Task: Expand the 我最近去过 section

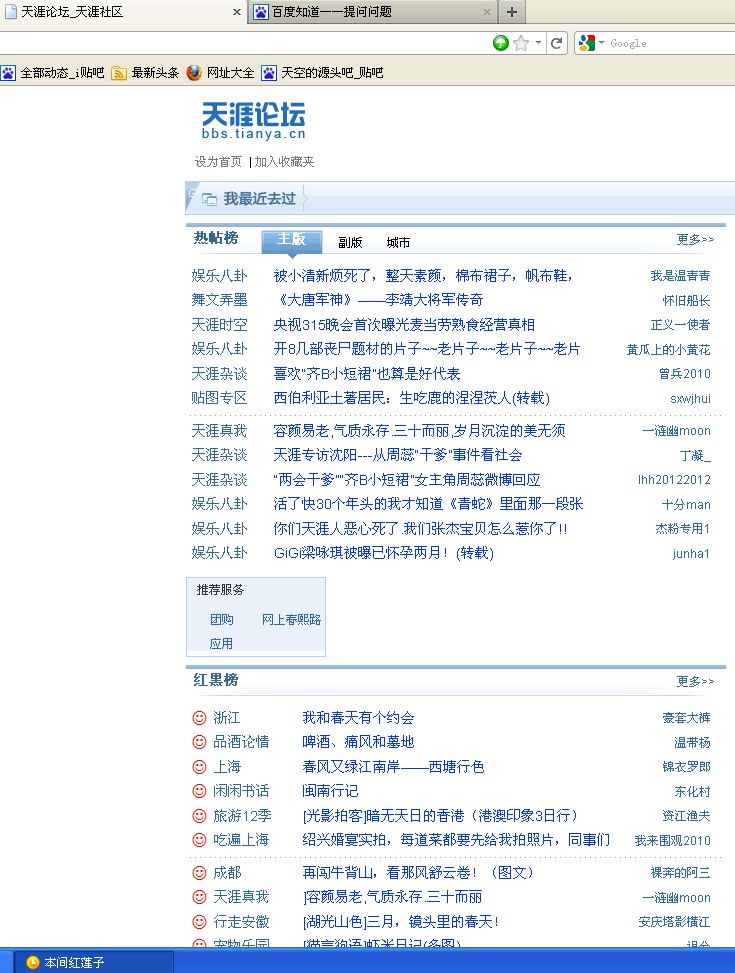Action: 259,199
